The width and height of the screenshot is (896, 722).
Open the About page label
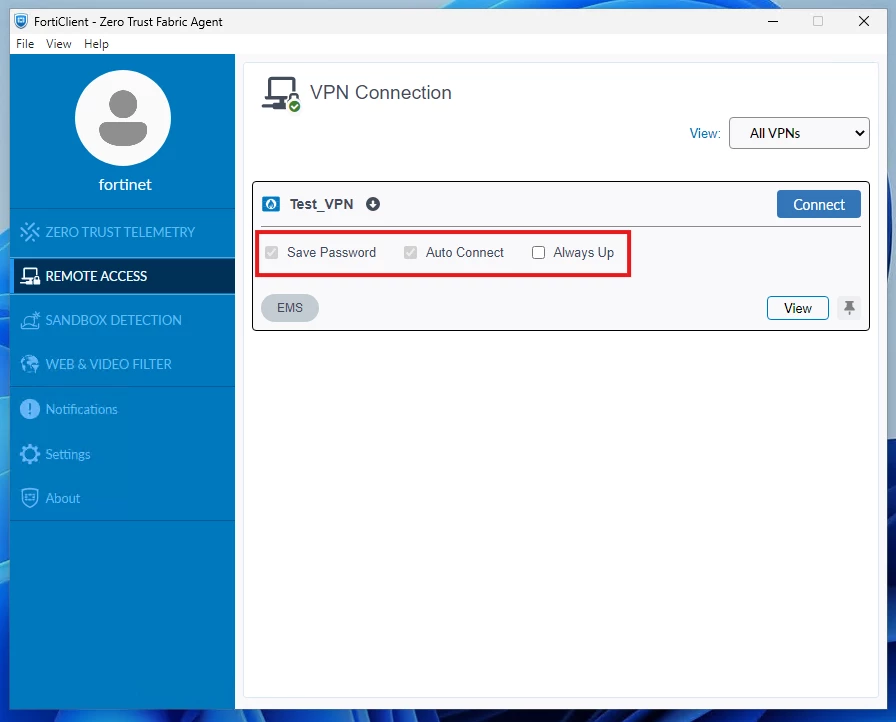click(x=63, y=498)
